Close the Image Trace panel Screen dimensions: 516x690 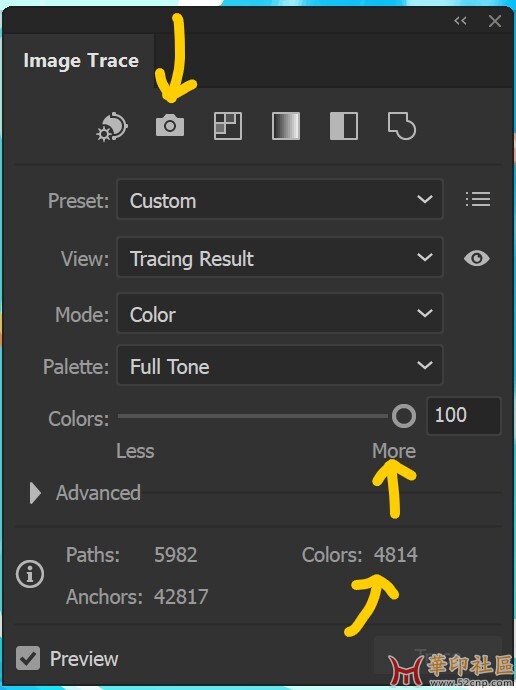[495, 21]
